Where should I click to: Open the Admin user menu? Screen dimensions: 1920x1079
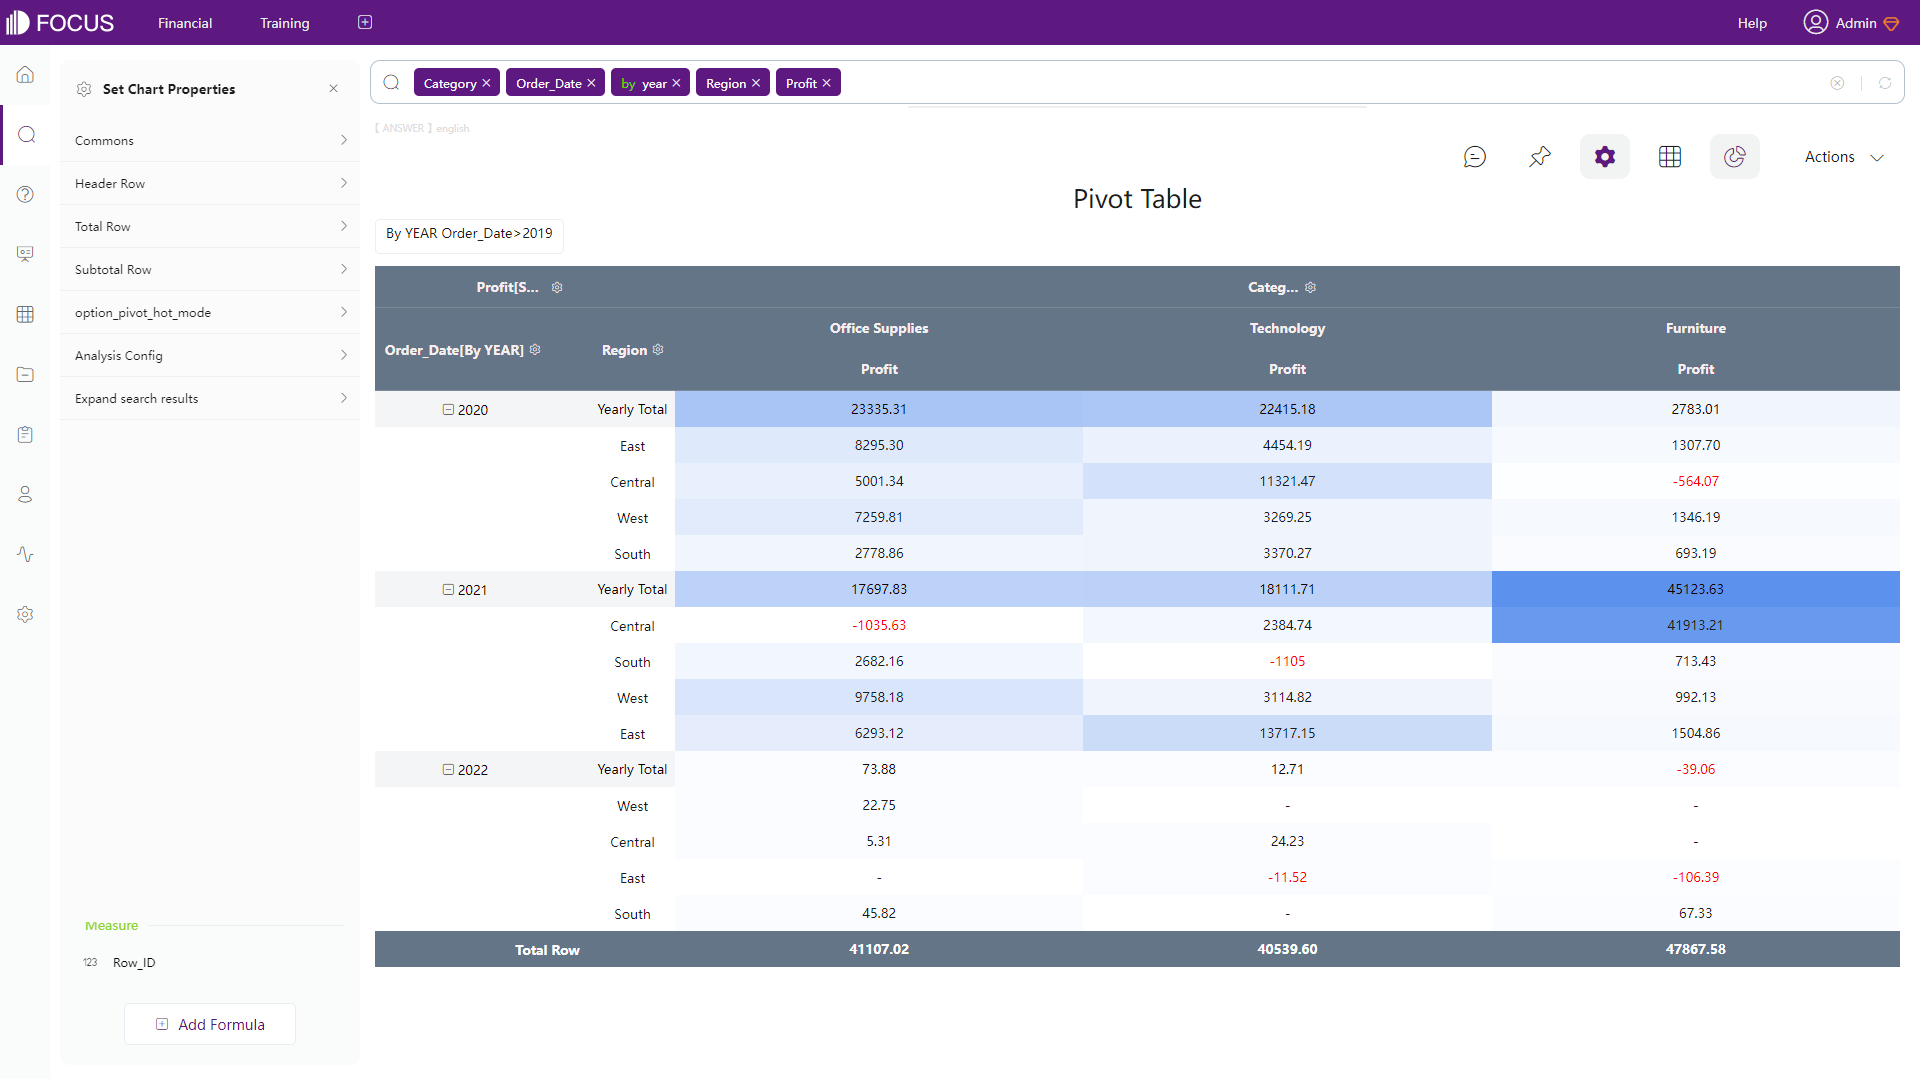(1851, 22)
